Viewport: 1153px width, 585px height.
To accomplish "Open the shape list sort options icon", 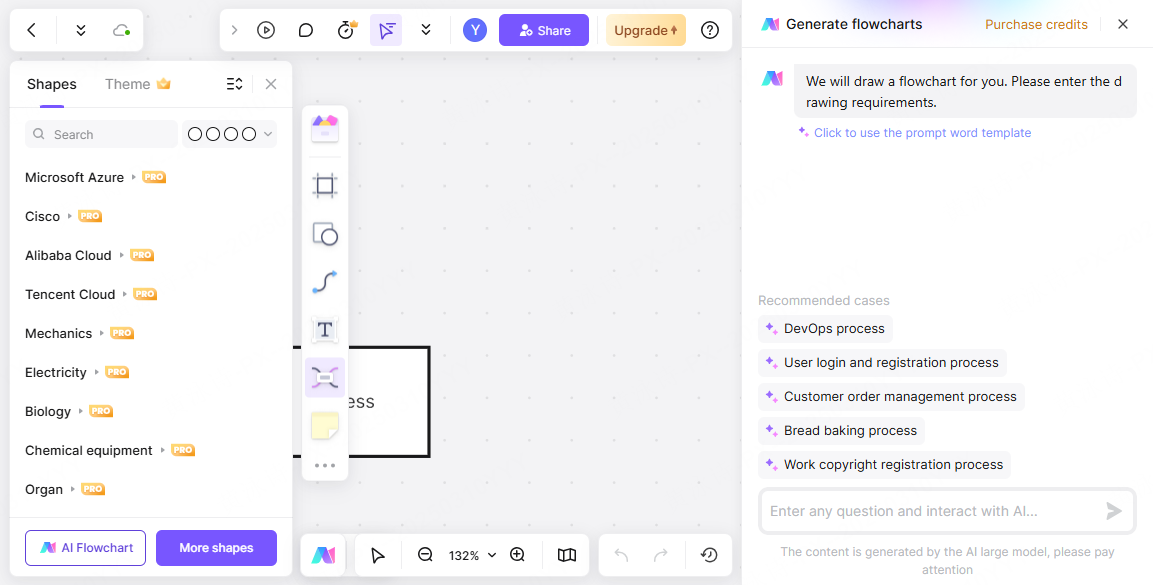I will 234,84.
